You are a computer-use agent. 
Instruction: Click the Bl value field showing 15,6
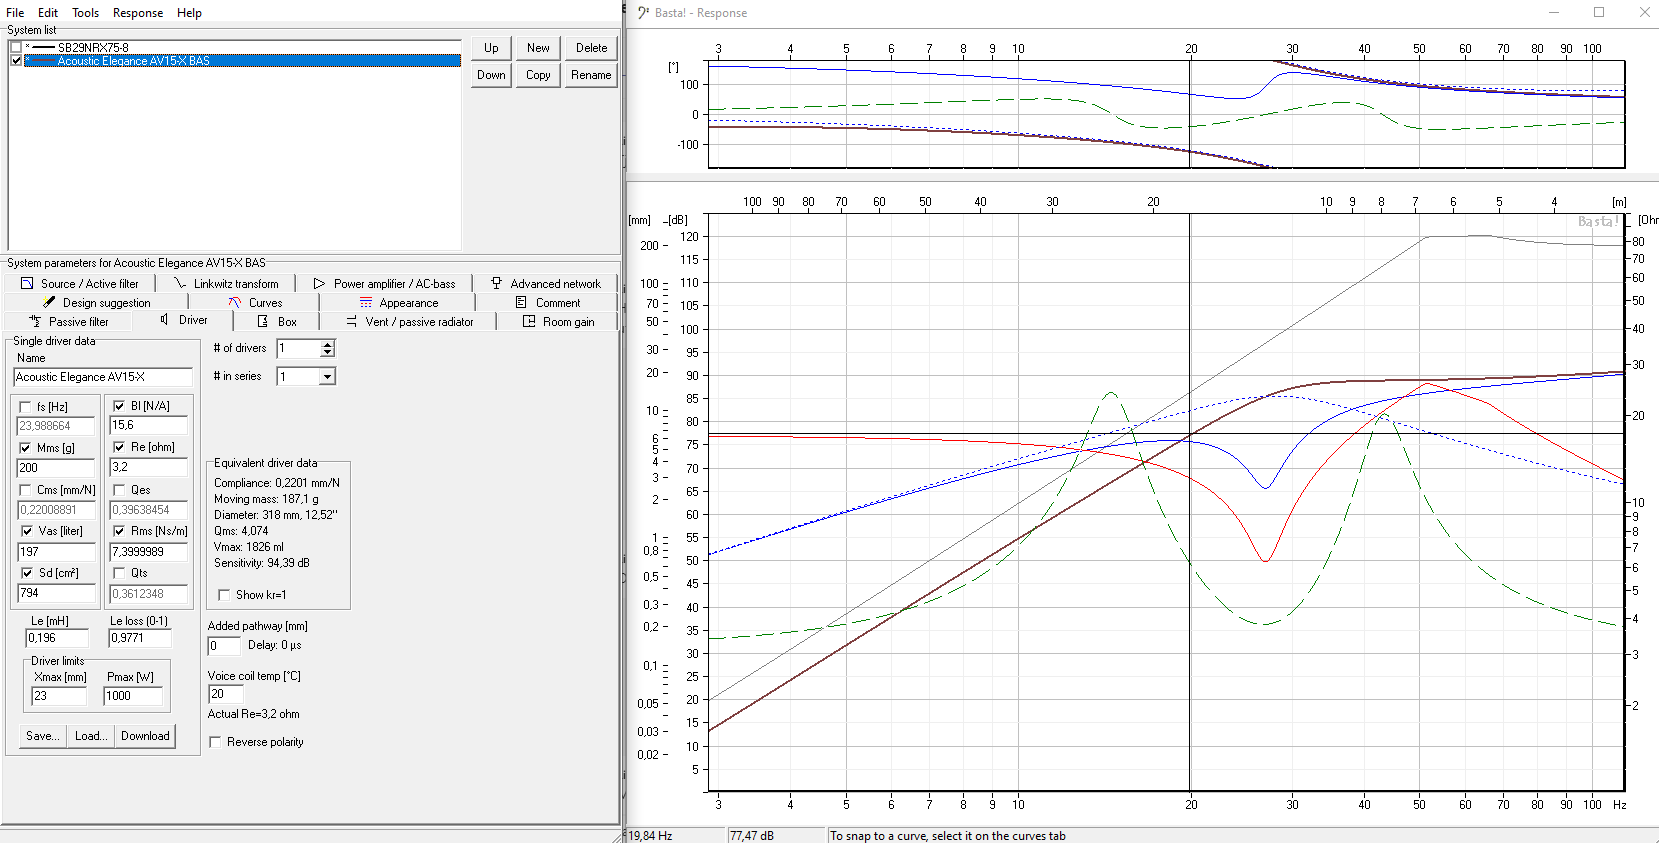point(149,426)
